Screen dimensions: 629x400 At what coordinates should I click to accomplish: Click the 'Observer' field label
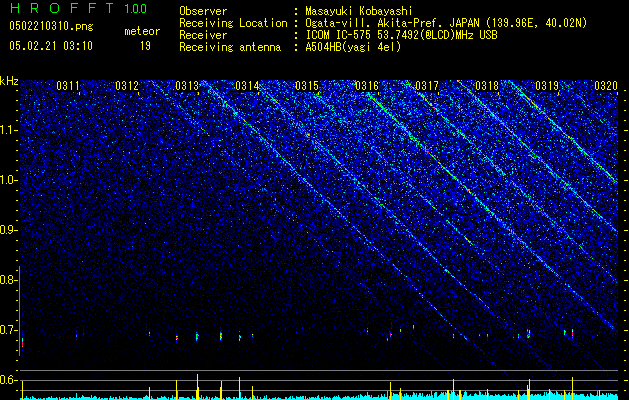tap(203, 11)
